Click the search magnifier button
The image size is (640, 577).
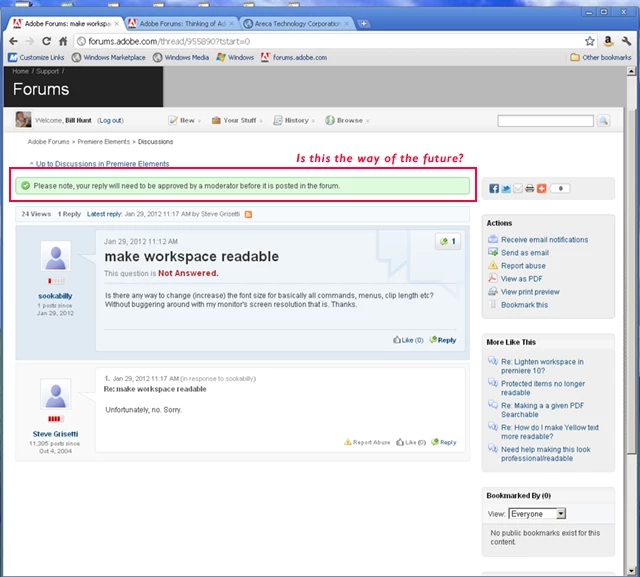pos(603,121)
